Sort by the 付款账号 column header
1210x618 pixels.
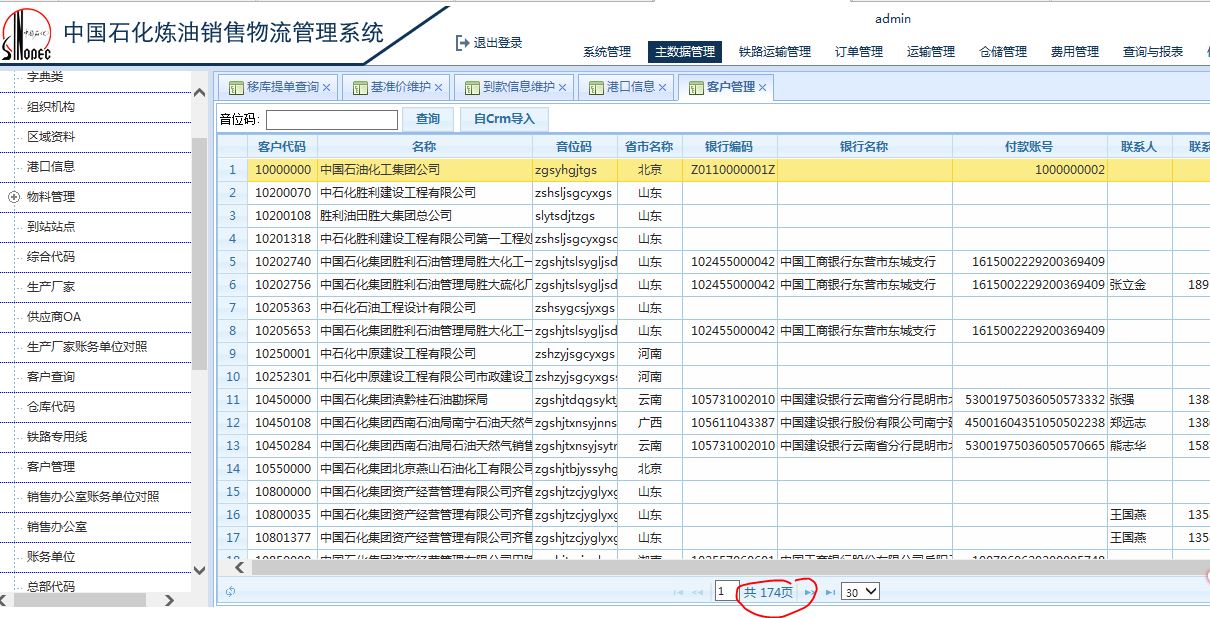(1029, 147)
